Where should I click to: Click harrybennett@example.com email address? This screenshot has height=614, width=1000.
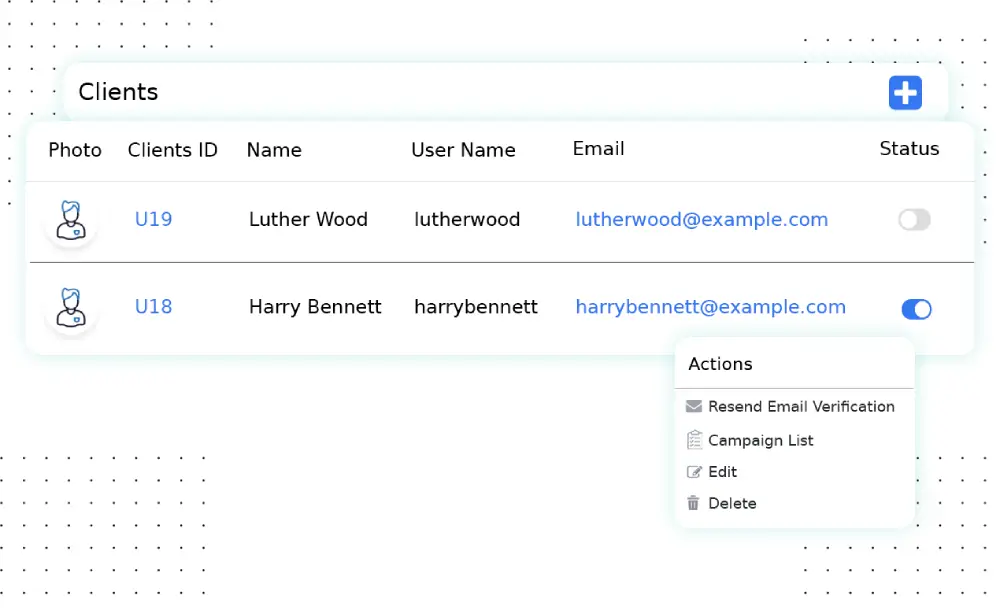(710, 307)
